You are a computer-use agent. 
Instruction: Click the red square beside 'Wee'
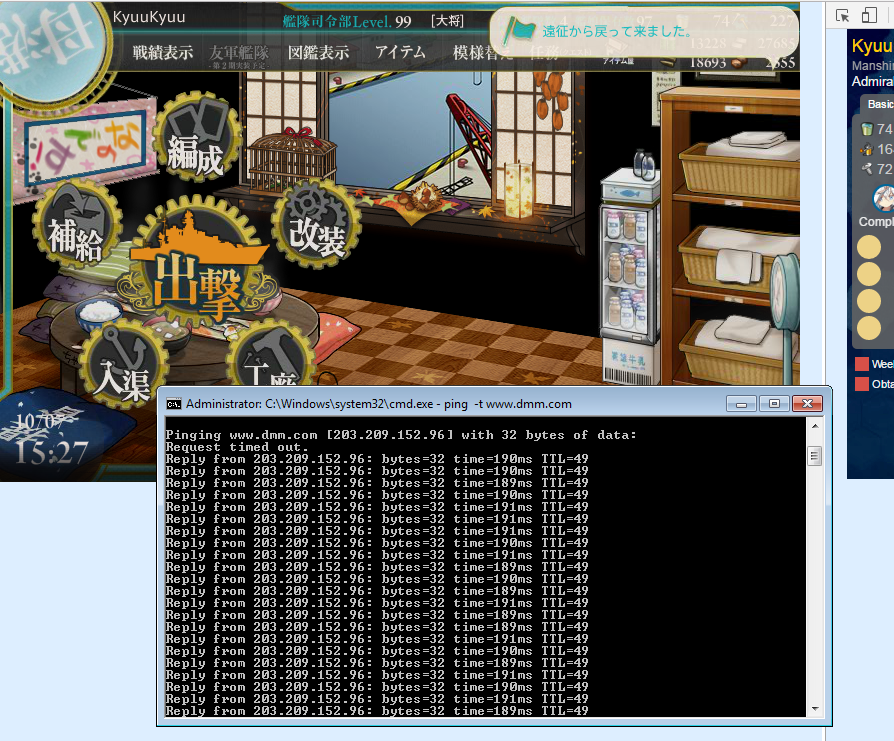pyautogui.click(x=862, y=364)
